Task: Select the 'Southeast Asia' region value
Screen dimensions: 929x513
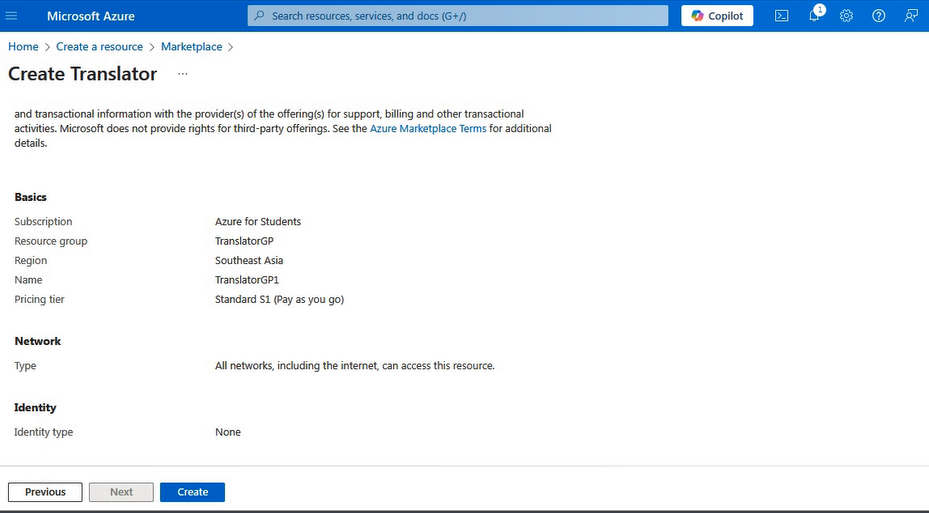Action: click(x=249, y=261)
